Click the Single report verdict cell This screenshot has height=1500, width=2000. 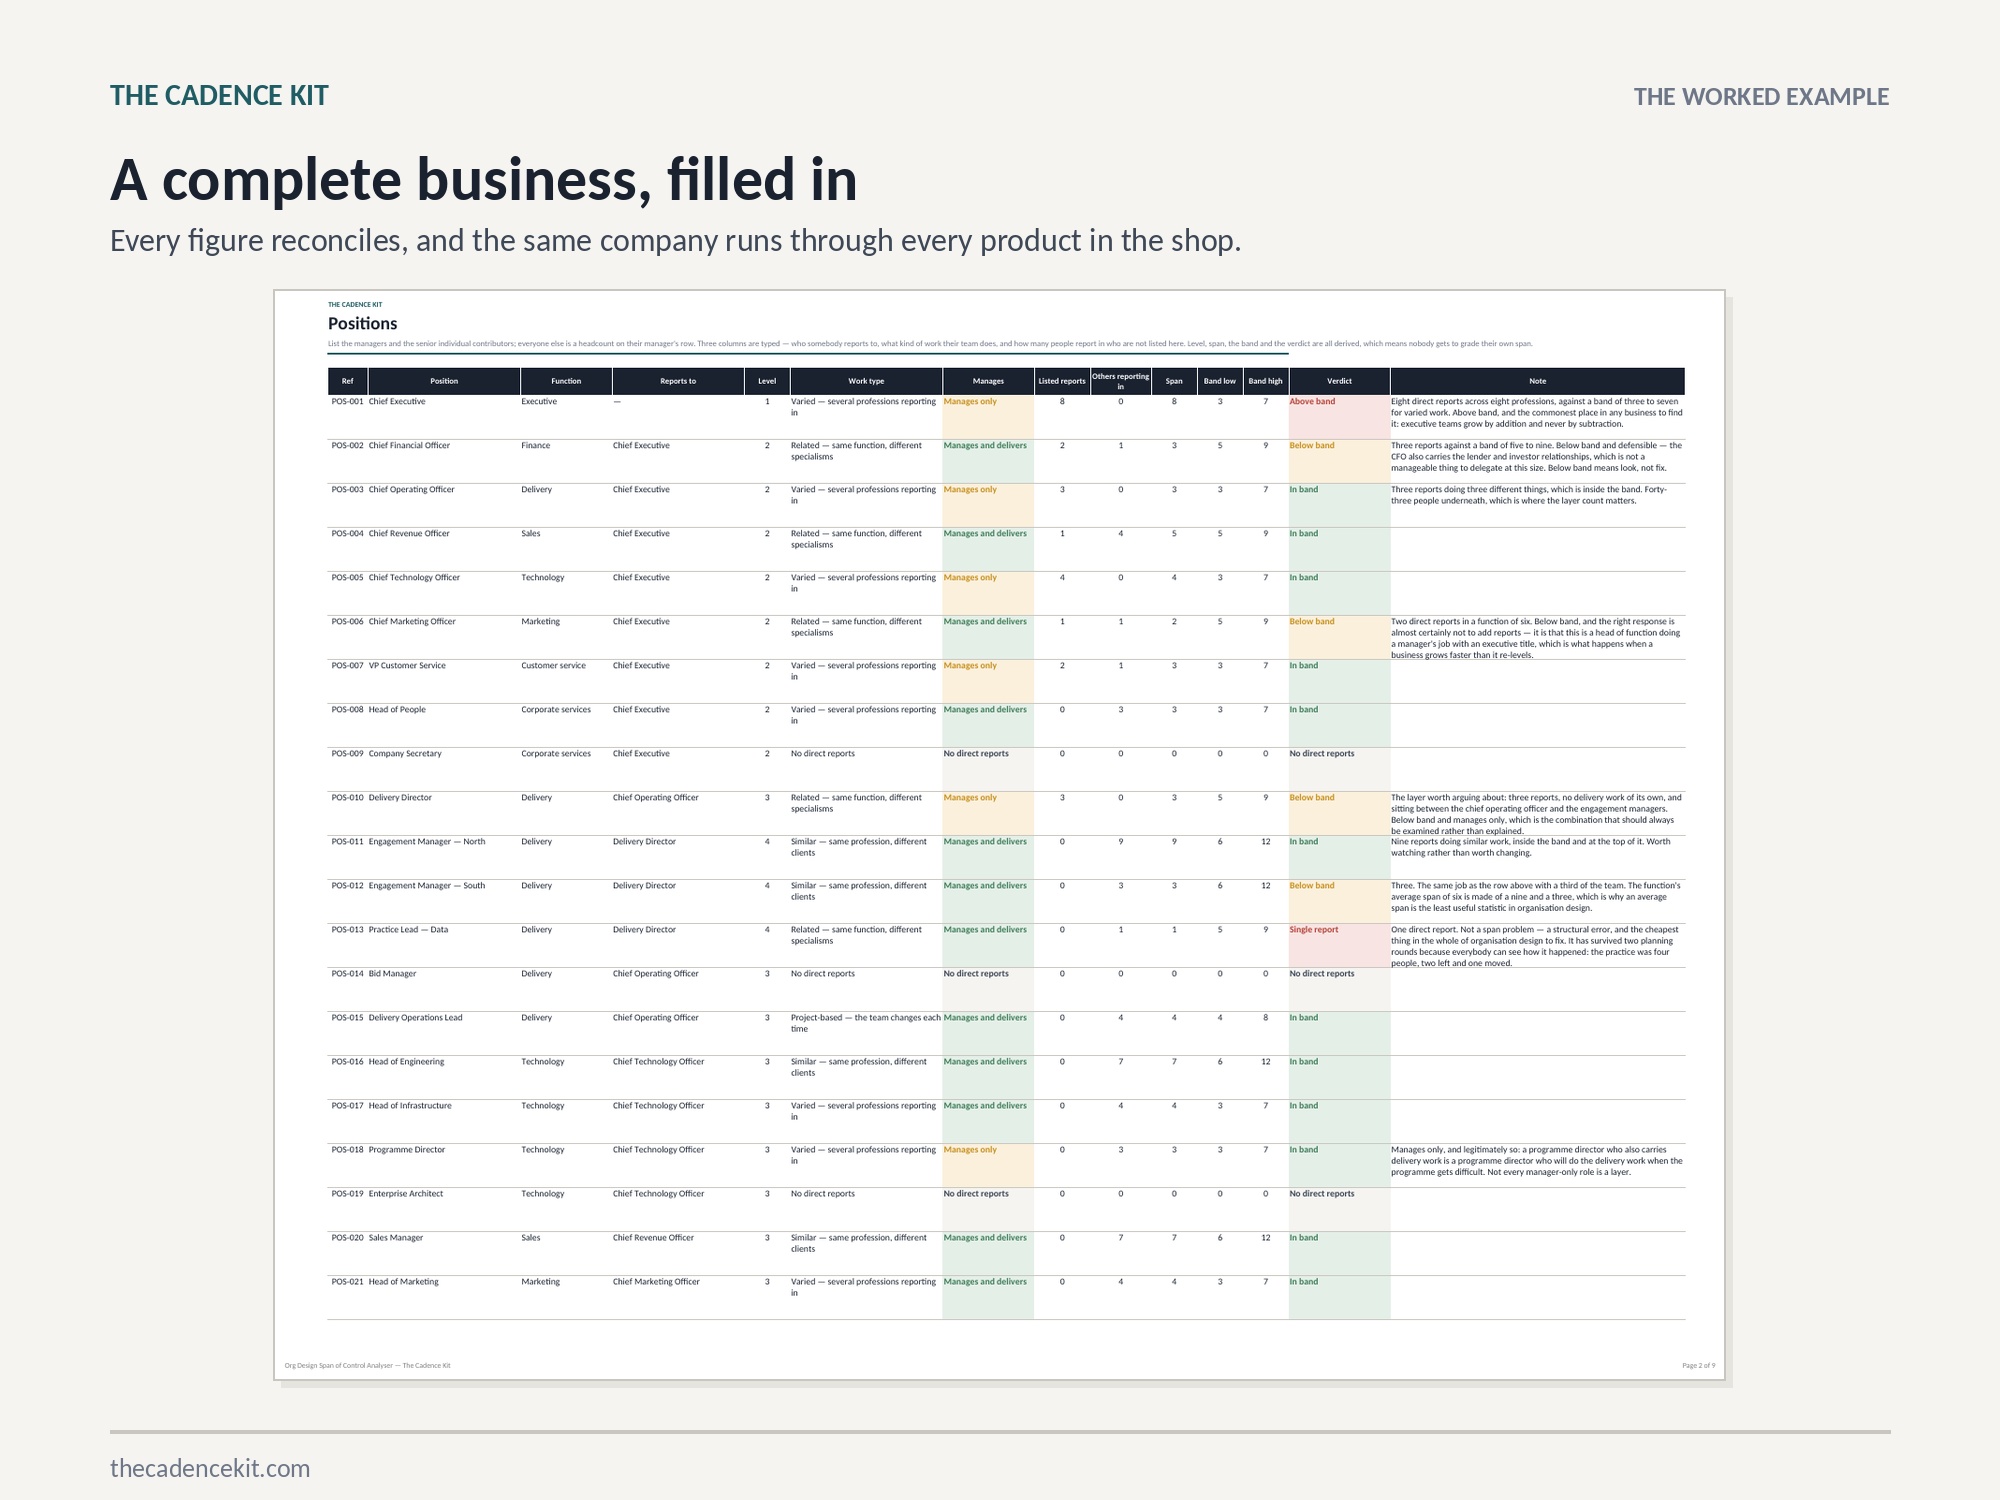[1339, 945]
